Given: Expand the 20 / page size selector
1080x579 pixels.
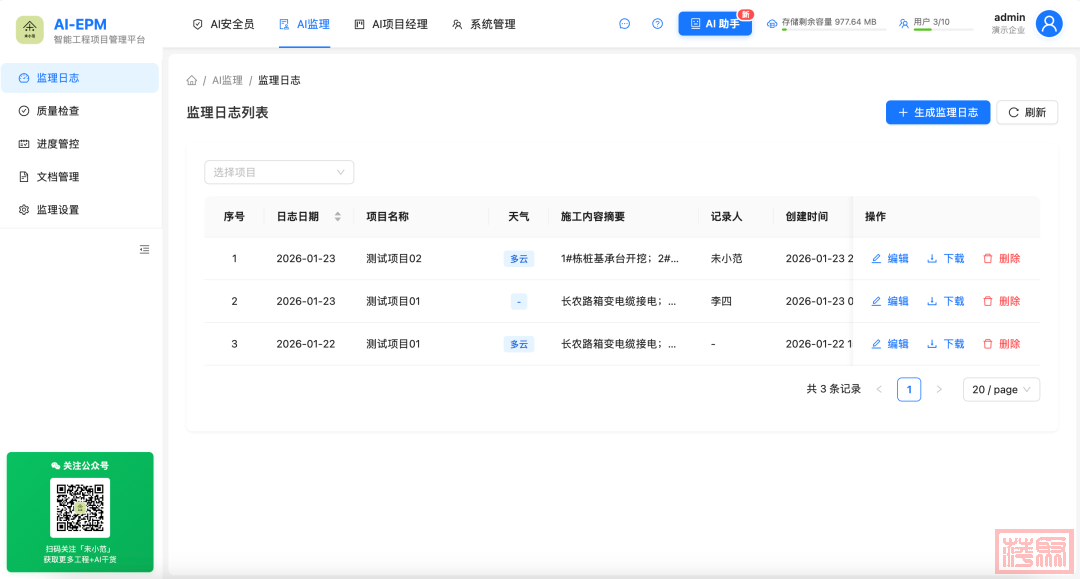Looking at the screenshot, I should coord(1001,390).
